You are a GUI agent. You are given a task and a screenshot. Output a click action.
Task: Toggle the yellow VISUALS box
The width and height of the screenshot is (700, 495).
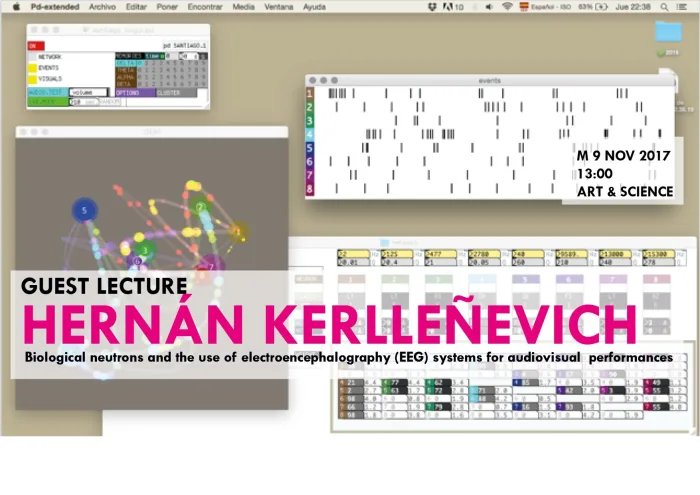point(33,79)
